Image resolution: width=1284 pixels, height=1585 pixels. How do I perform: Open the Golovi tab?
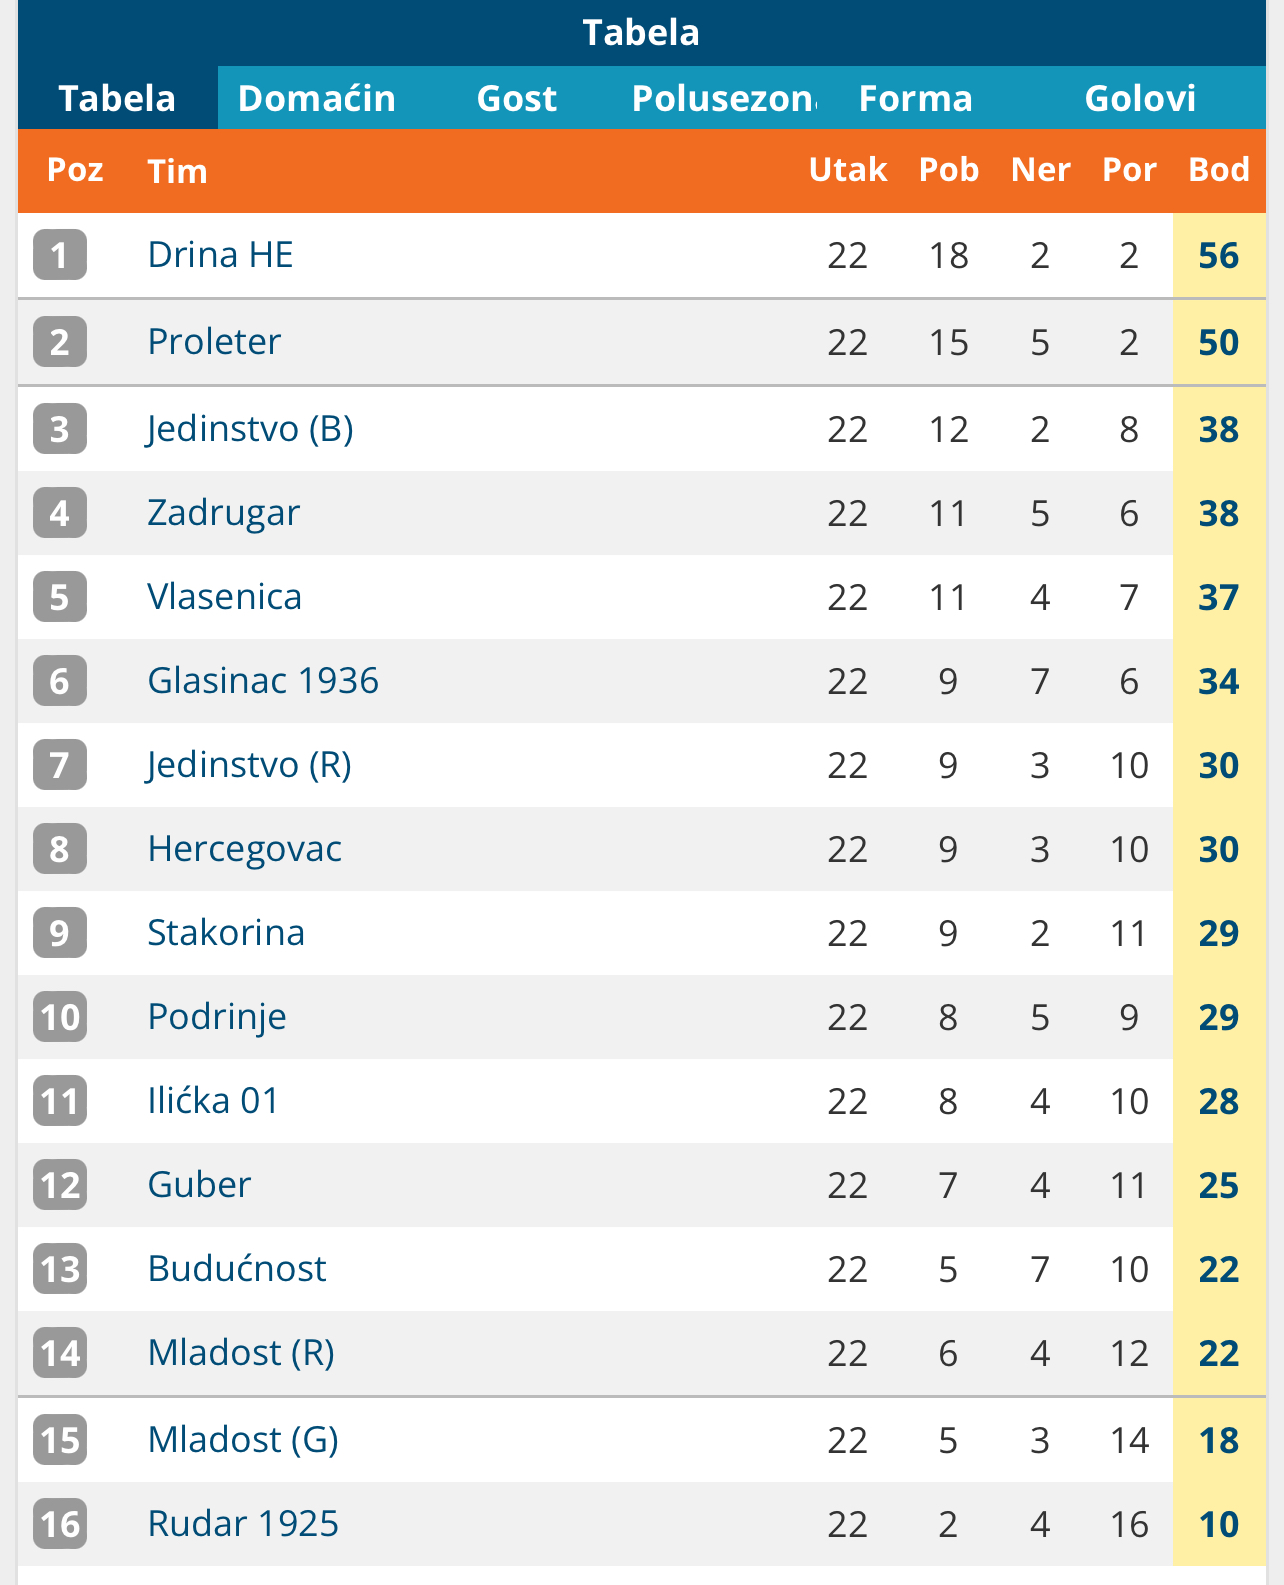[x=1140, y=98]
